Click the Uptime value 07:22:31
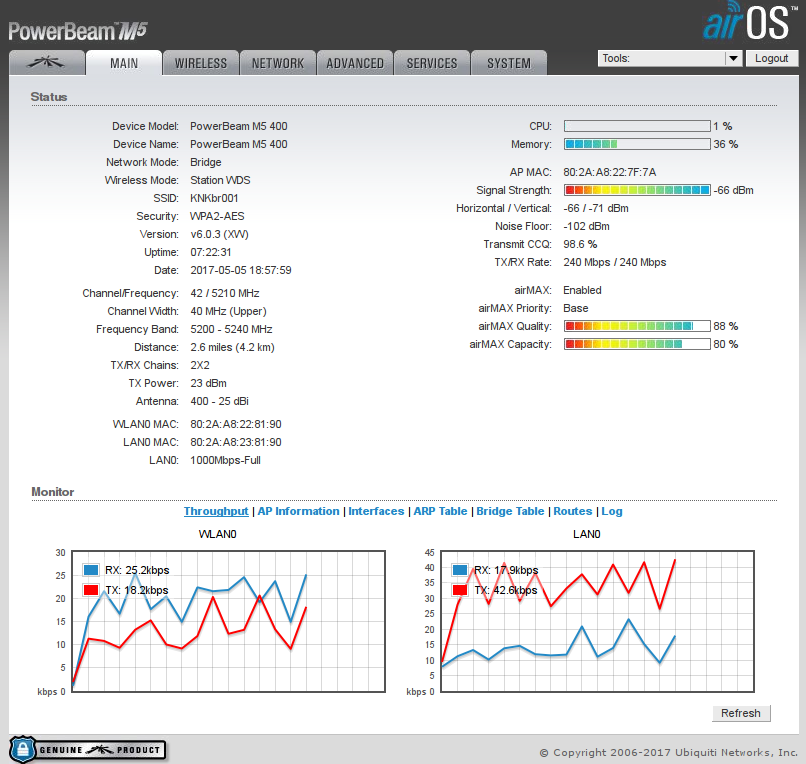This screenshot has width=806, height=764. pyautogui.click(x=211, y=252)
